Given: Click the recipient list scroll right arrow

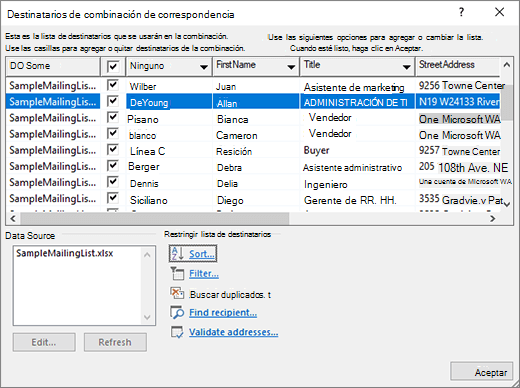Looking at the screenshot, I should pos(492,219).
